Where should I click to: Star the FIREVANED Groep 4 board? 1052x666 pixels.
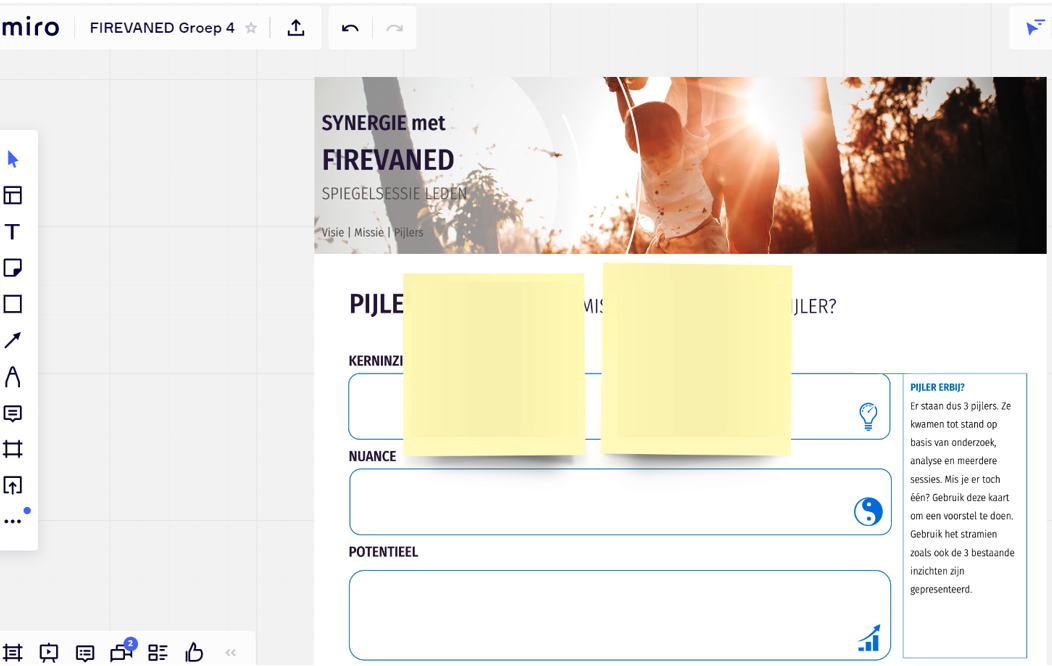coord(251,28)
